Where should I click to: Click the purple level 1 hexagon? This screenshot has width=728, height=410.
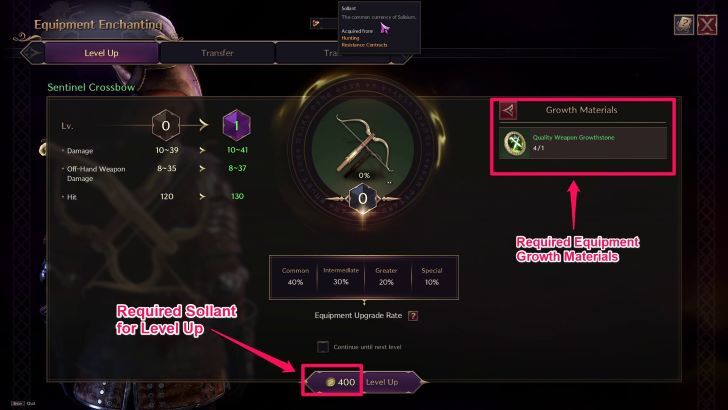236,125
